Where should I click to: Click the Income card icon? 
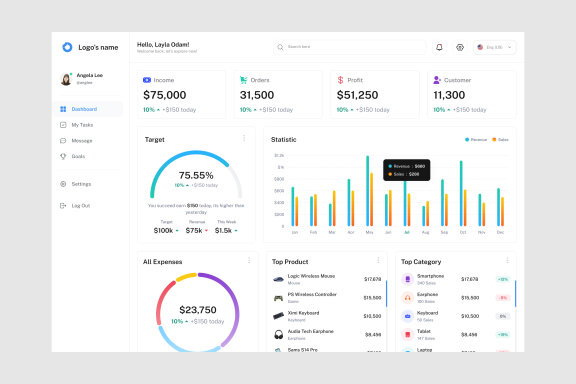pyautogui.click(x=147, y=80)
